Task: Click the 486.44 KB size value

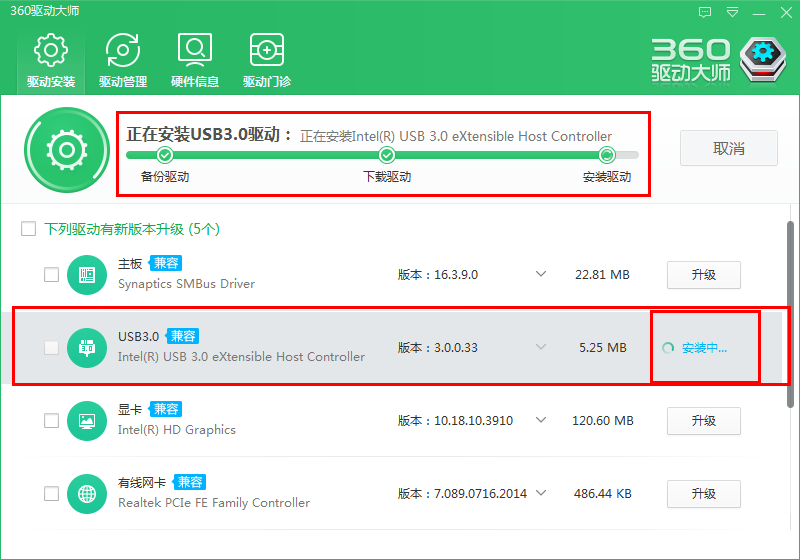Action: (603, 494)
